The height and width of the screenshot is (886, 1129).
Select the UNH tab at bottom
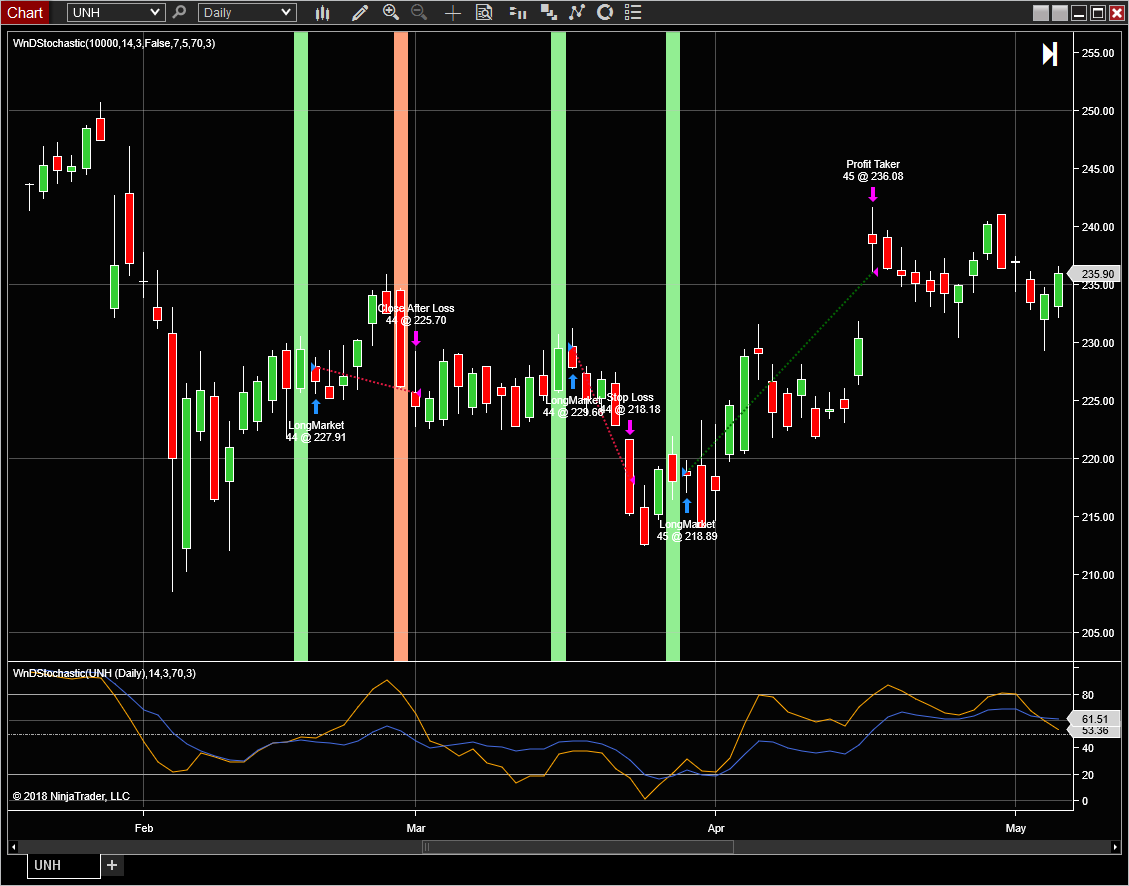point(64,865)
